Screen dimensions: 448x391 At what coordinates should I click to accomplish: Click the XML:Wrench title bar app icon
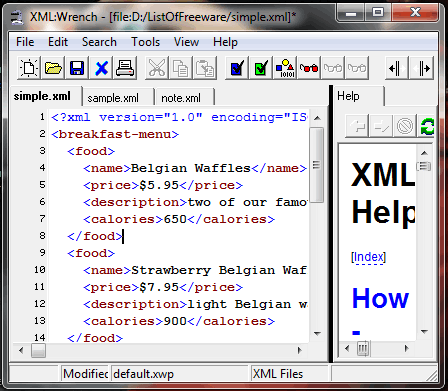pos(17,17)
